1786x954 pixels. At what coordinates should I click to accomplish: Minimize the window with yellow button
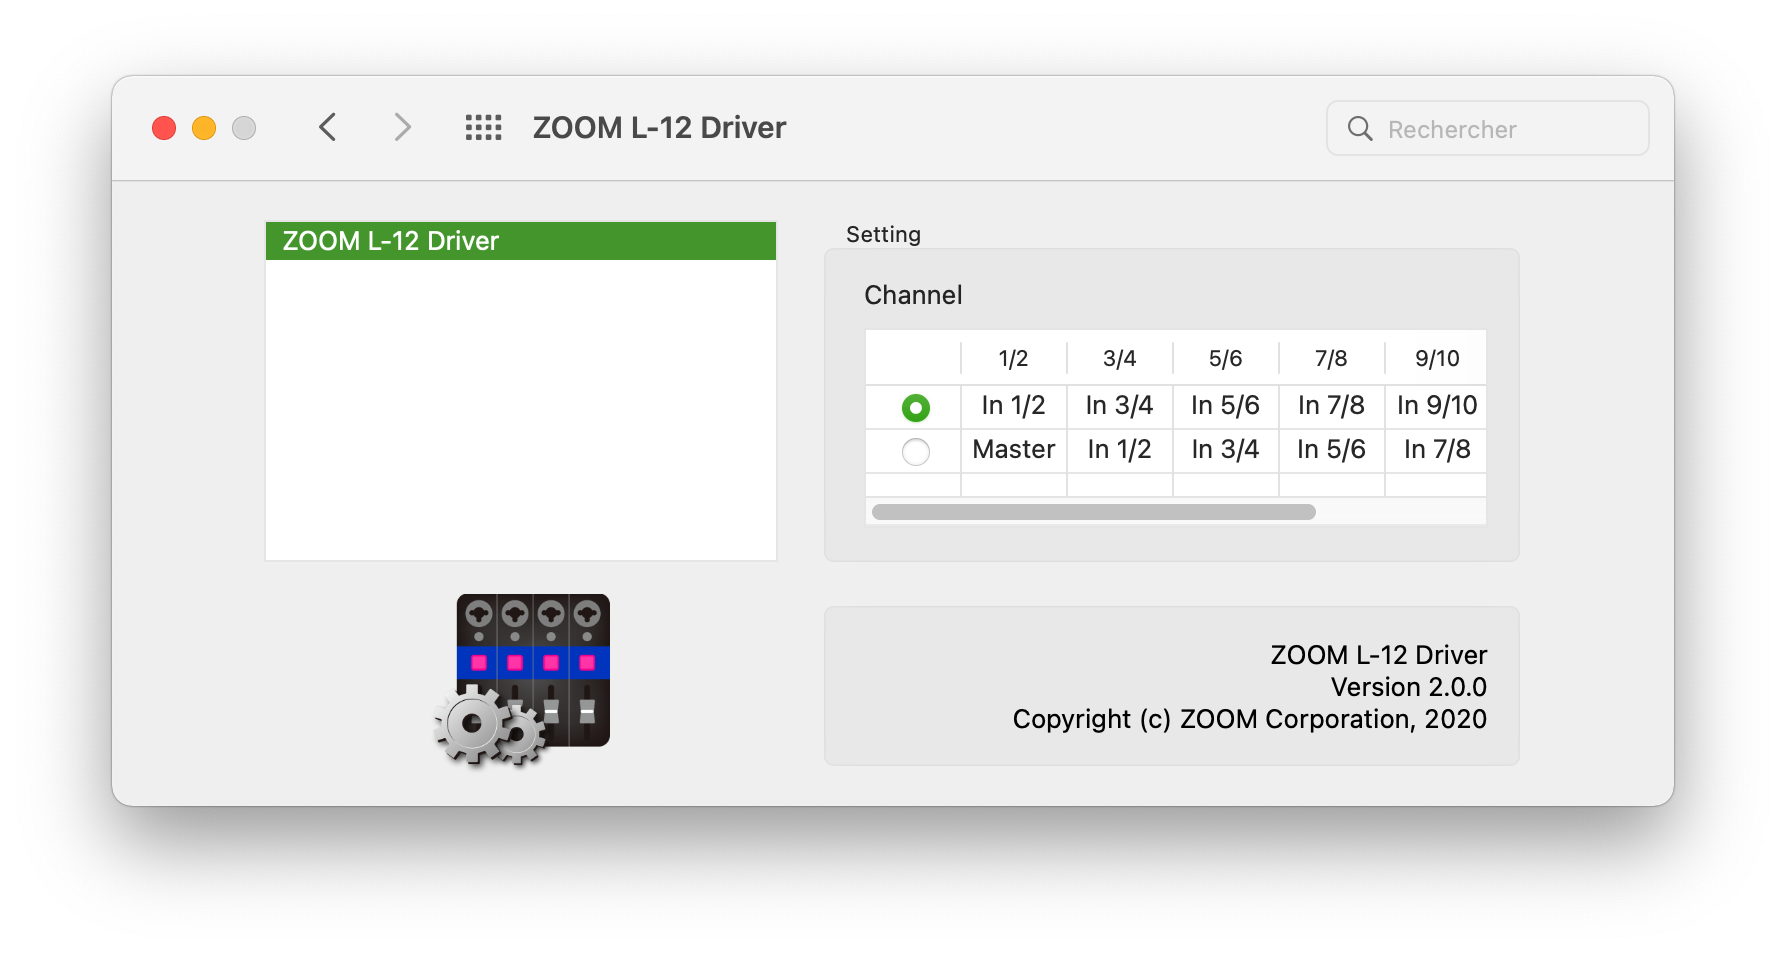point(204,128)
